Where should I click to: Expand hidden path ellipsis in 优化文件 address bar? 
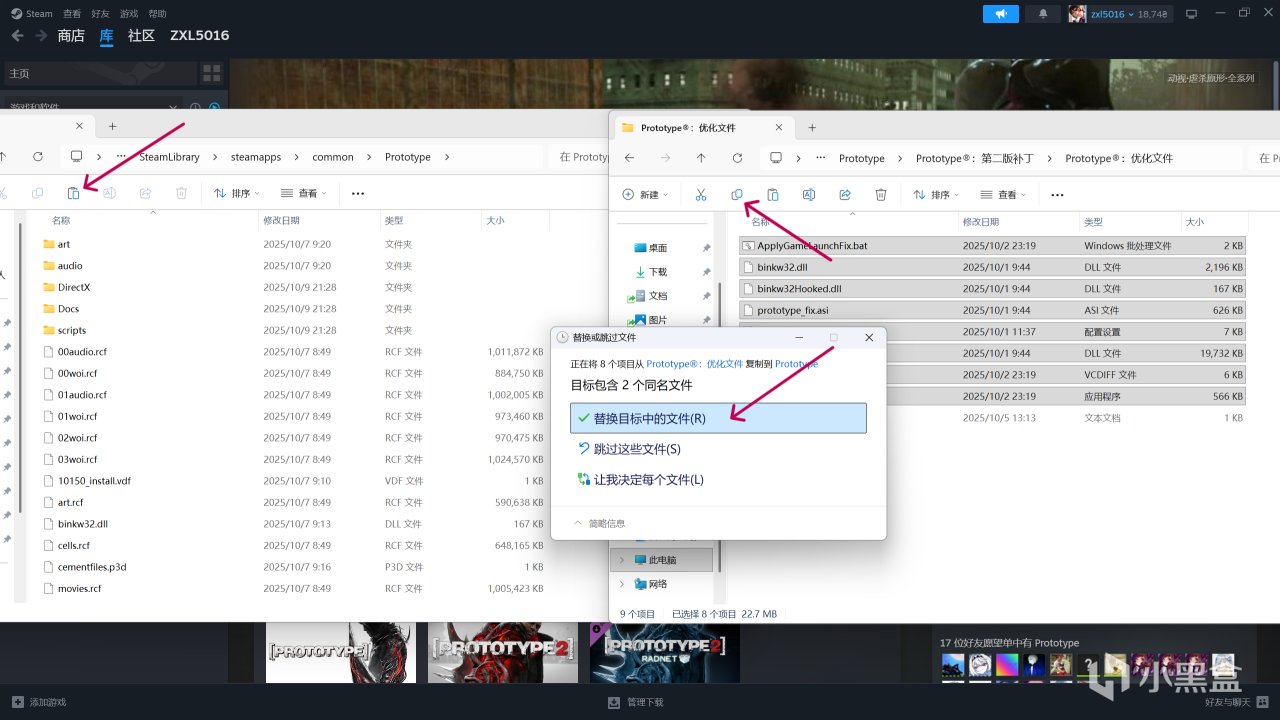(x=822, y=158)
